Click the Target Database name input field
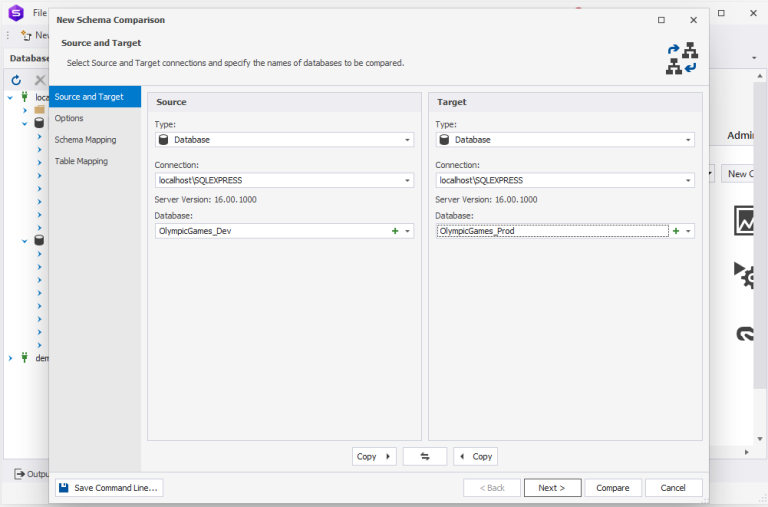768x507 pixels. click(552, 231)
